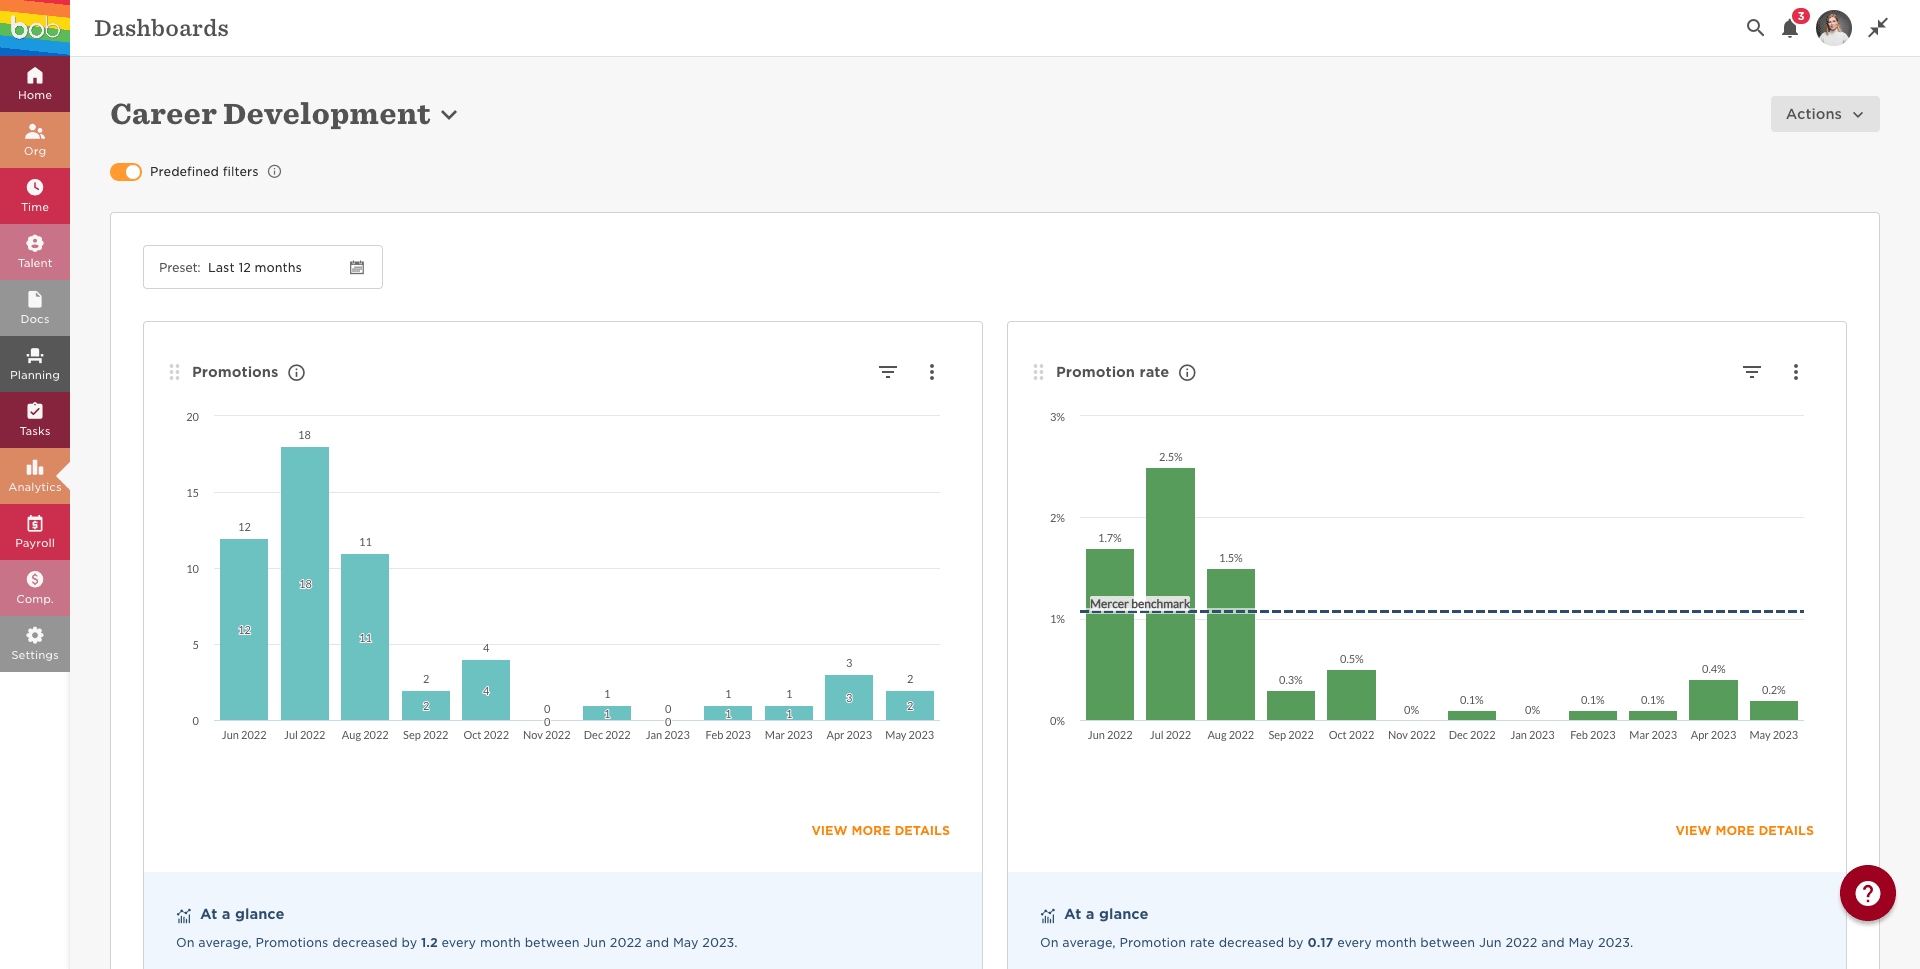Open the Promotion rate three-dot menu
This screenshot has width=1920, height=969.
(x=1795, y=372)
